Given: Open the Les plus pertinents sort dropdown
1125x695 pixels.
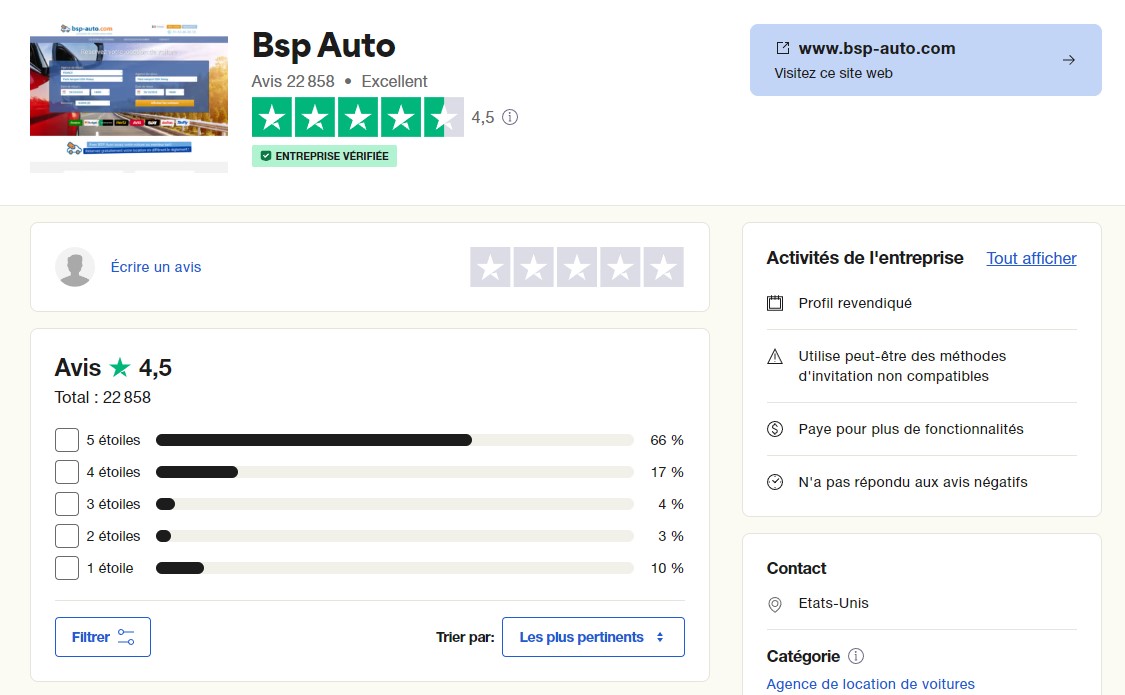Looking at the screenshot, I should [x=593, y=637].
